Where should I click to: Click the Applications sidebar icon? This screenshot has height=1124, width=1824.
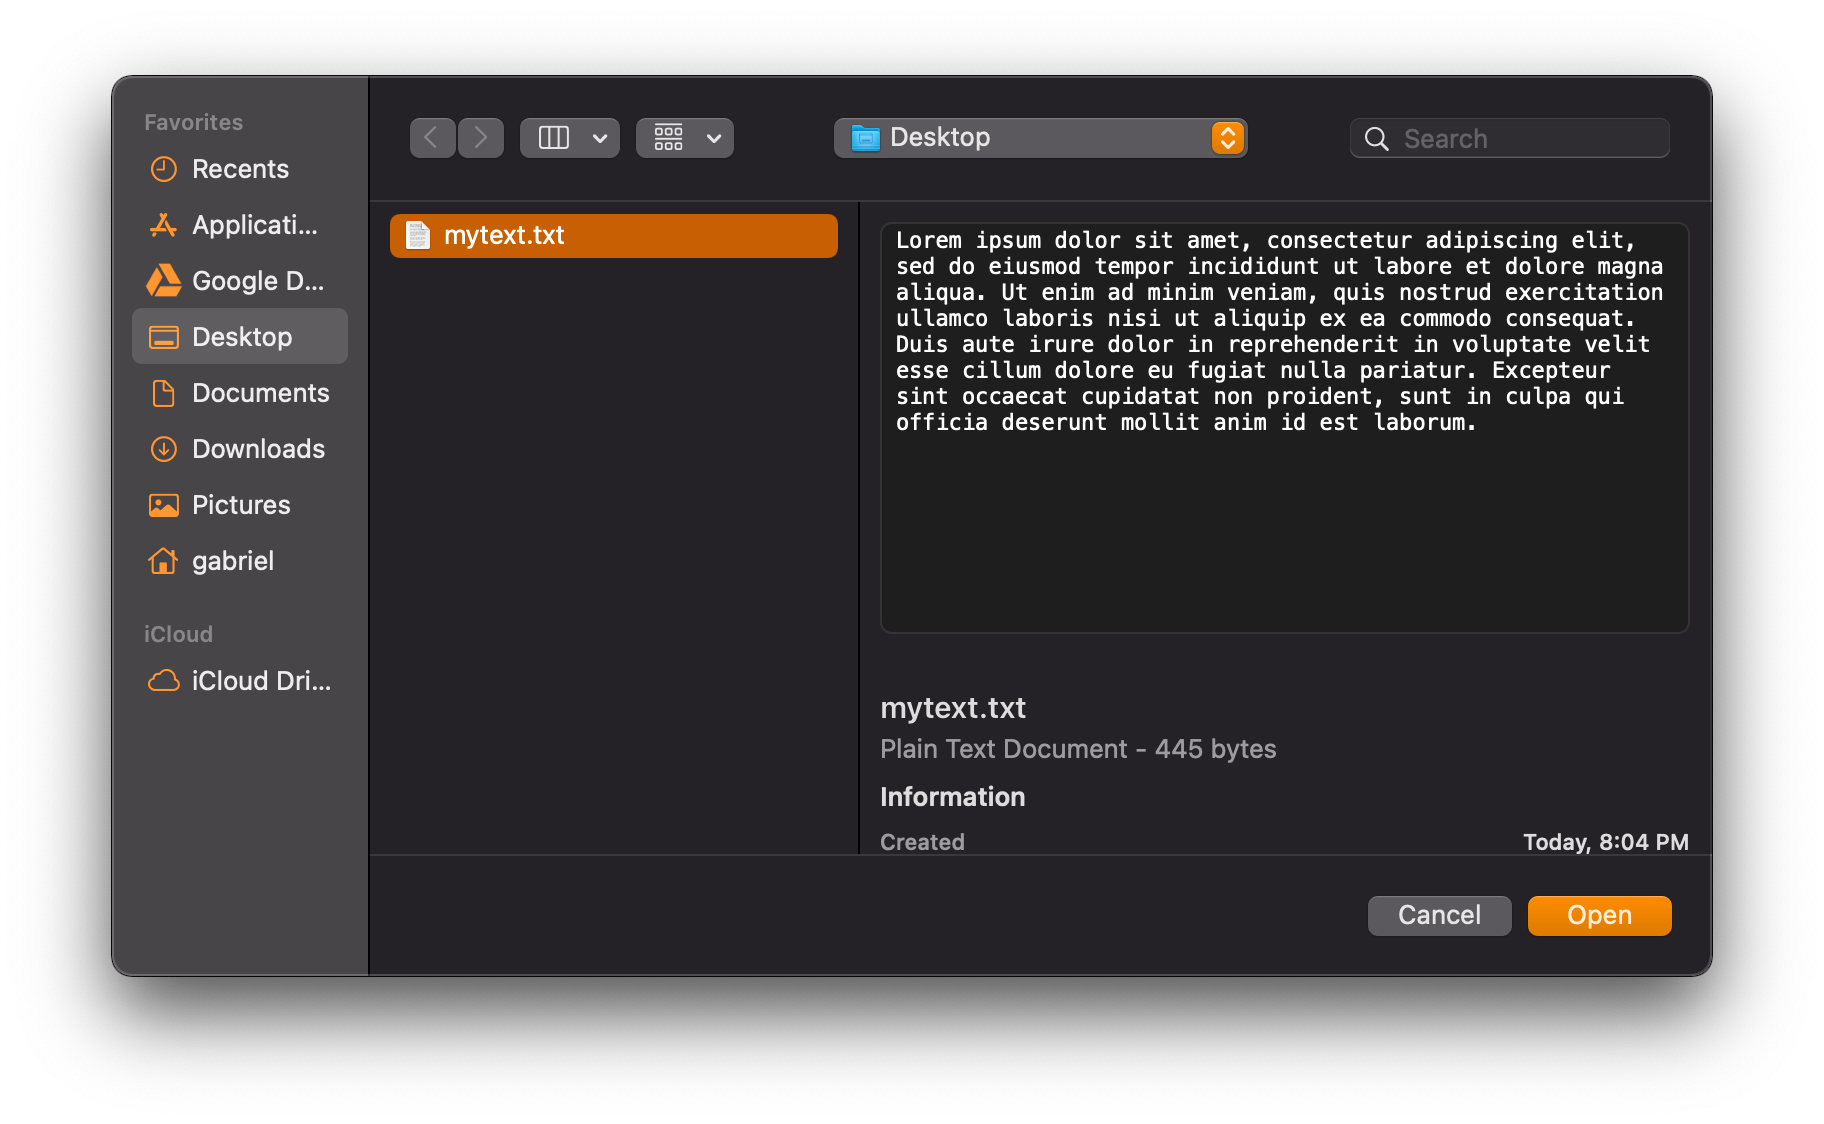[163, 225]
